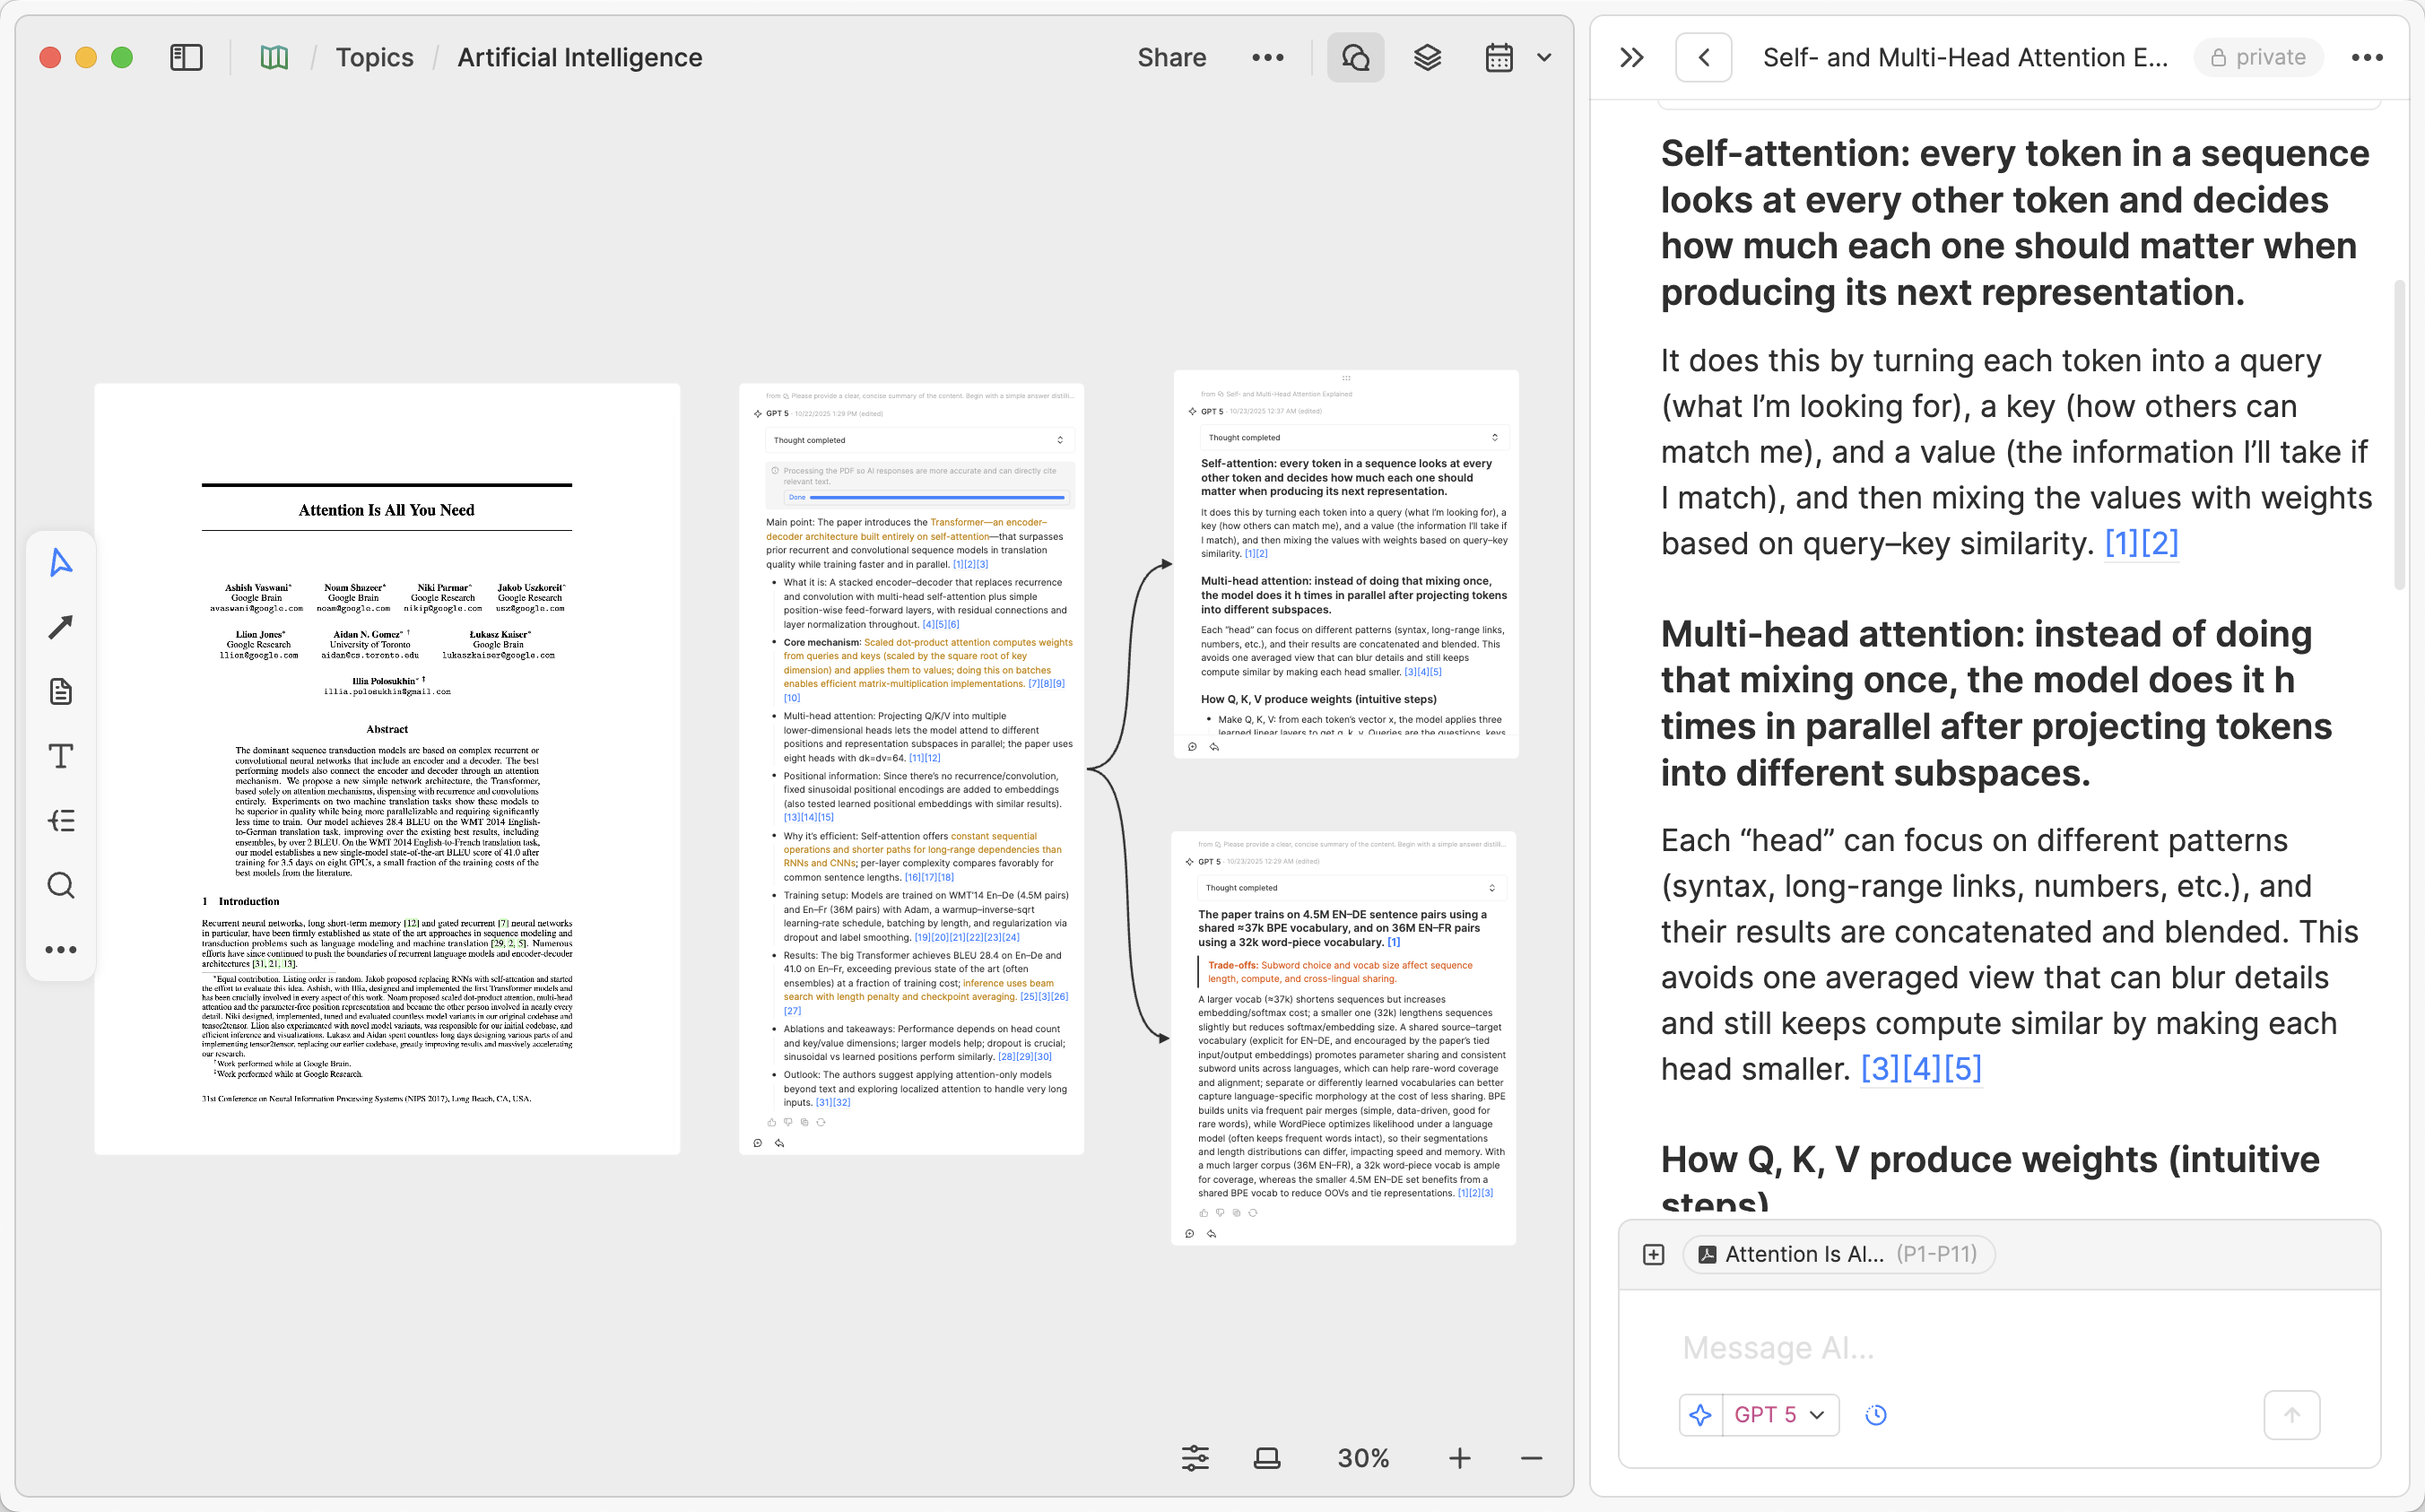This screenshot has width=2425, height=1512.
Task: Collapse the AI panel with the double-chevron
Action: point(1632,57)
